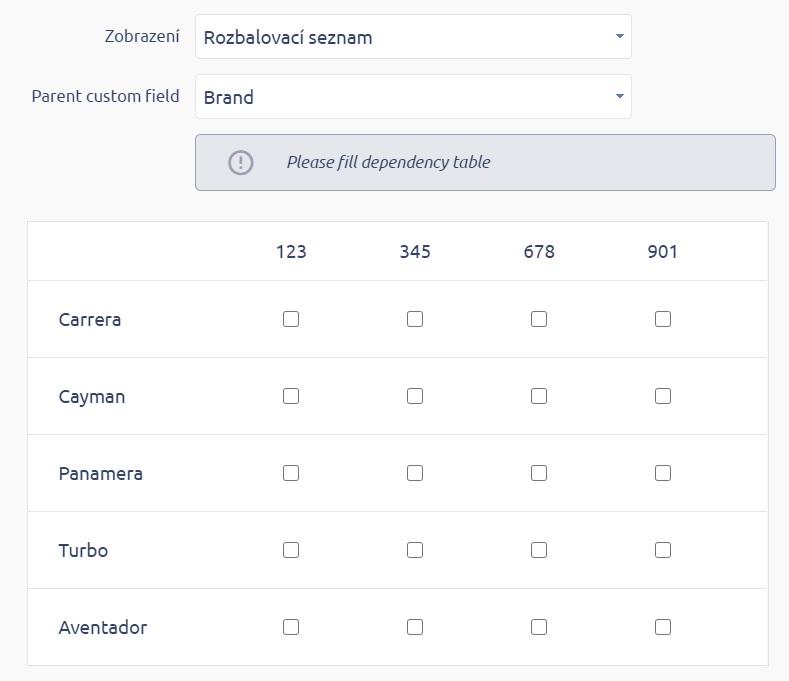Click the 901 column header
This screenshot has width=789, height=681.
click(x=663, y=252)
